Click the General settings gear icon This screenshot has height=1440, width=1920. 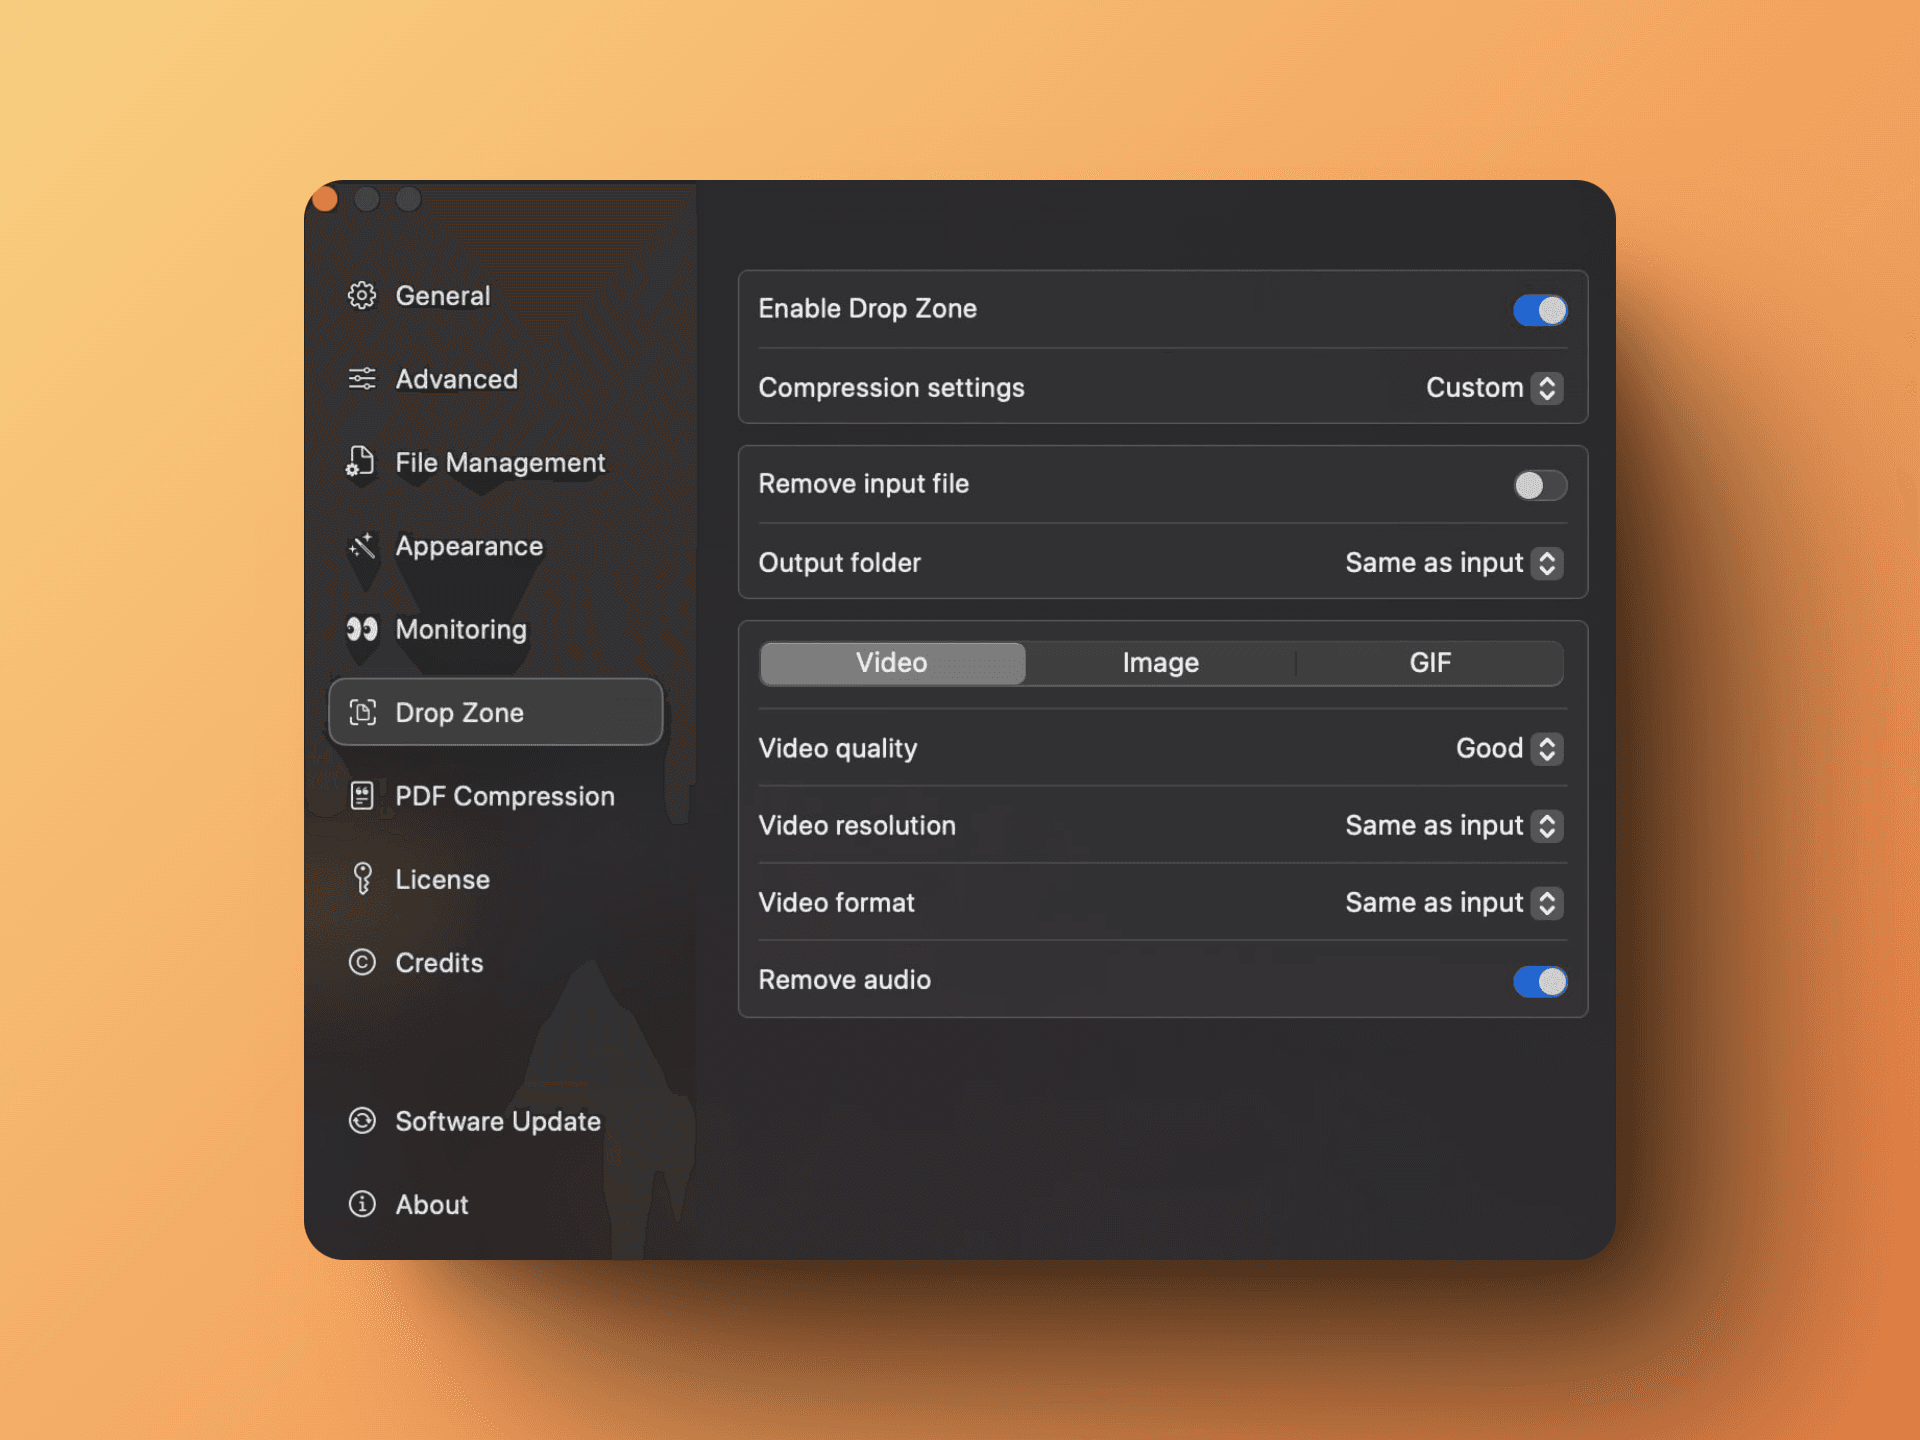coord(362,295)
